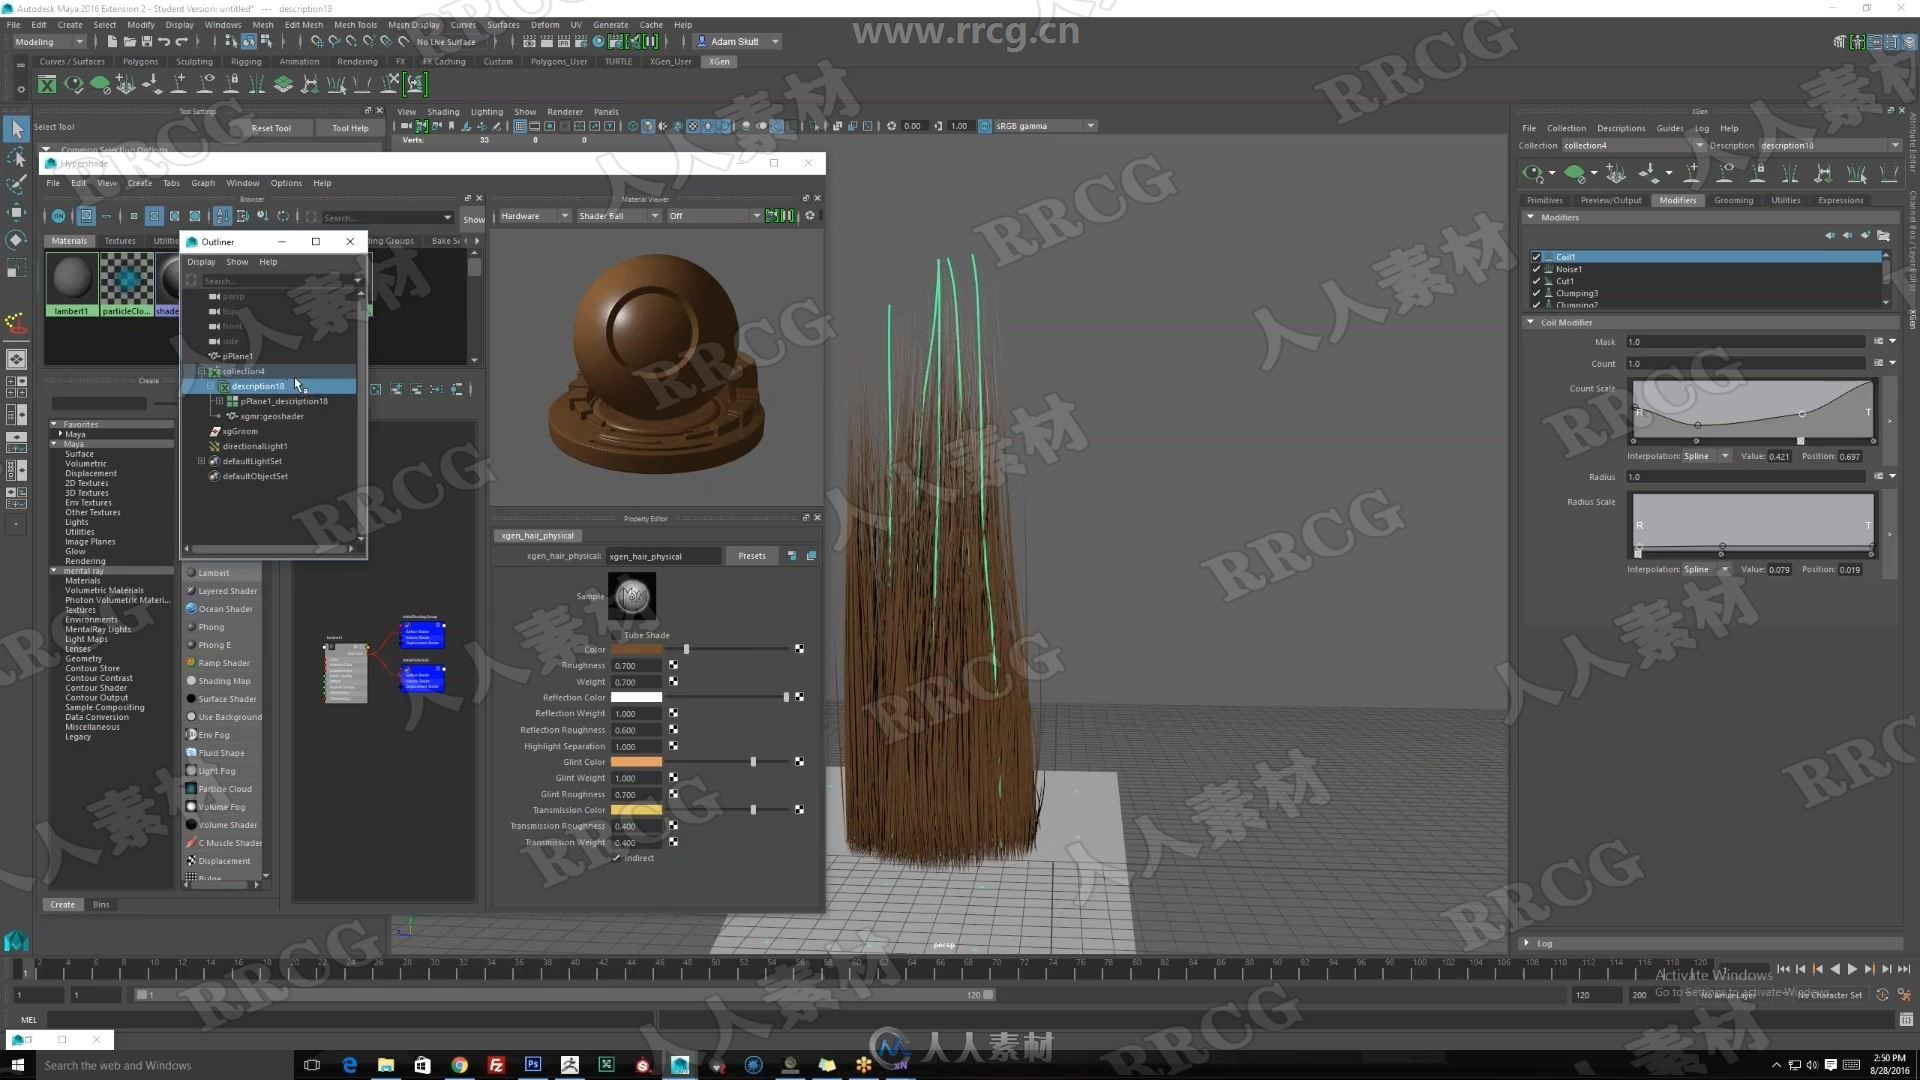Toggle the Noise1 modifier checkbox
This screenshot has width=1920, height=1080.
click(x=1537, y=269)
